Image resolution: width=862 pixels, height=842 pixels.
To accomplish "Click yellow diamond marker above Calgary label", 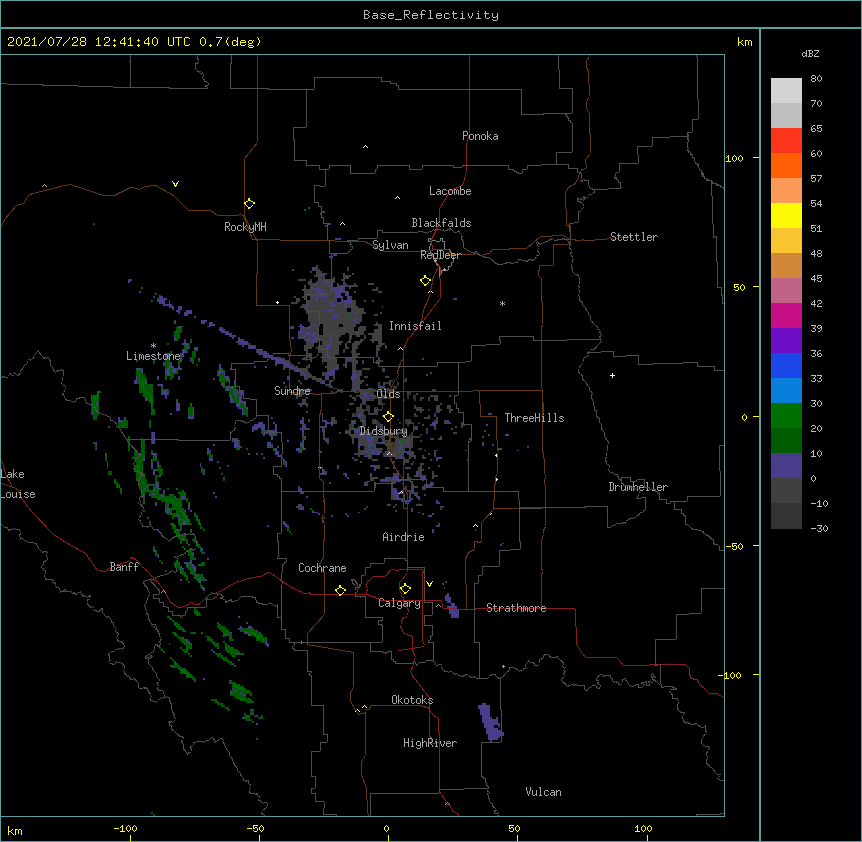I will pyautogui.click(x=405, y=589).
